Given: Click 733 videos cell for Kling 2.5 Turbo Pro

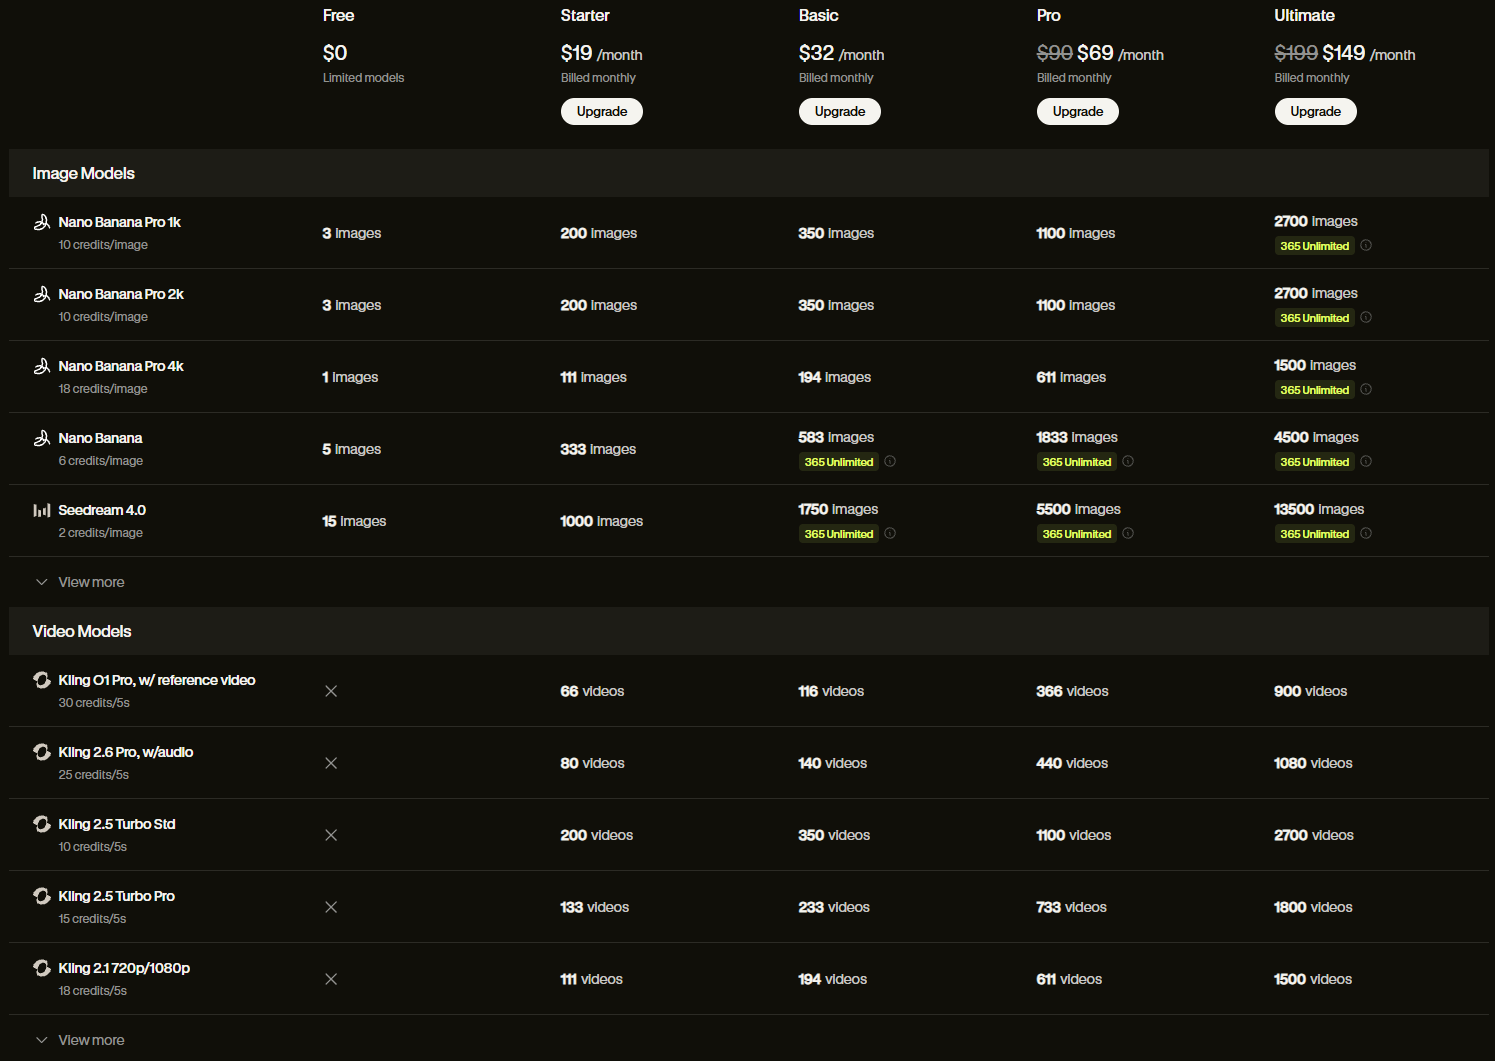Looking at the screenshot, I should coord(1071,907).
